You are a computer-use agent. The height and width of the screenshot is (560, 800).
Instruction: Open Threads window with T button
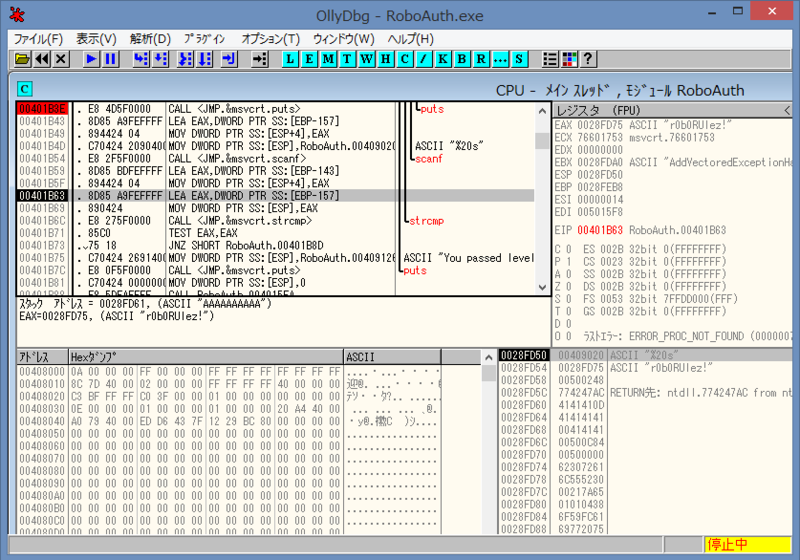(x=347, y=59)
